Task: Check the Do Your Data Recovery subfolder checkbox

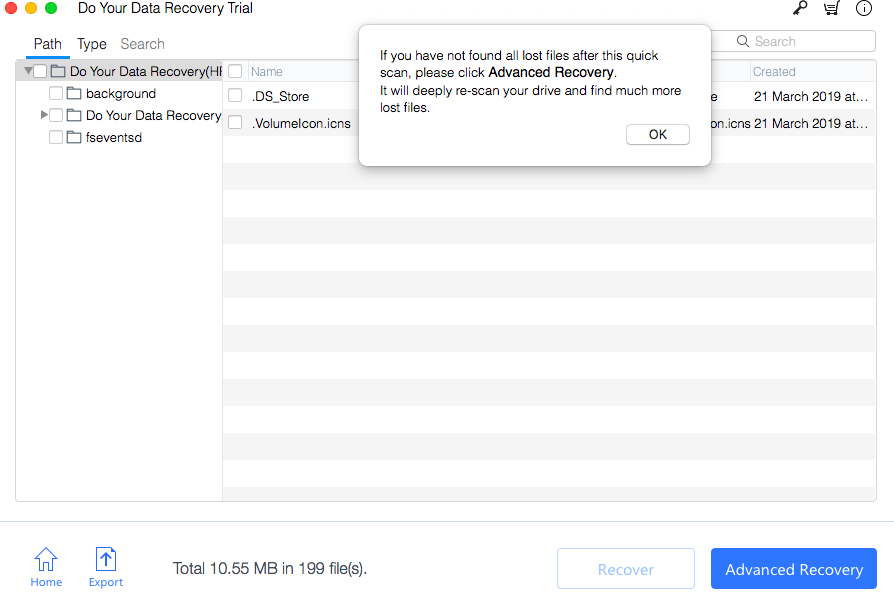Action: tap(56, 115)
